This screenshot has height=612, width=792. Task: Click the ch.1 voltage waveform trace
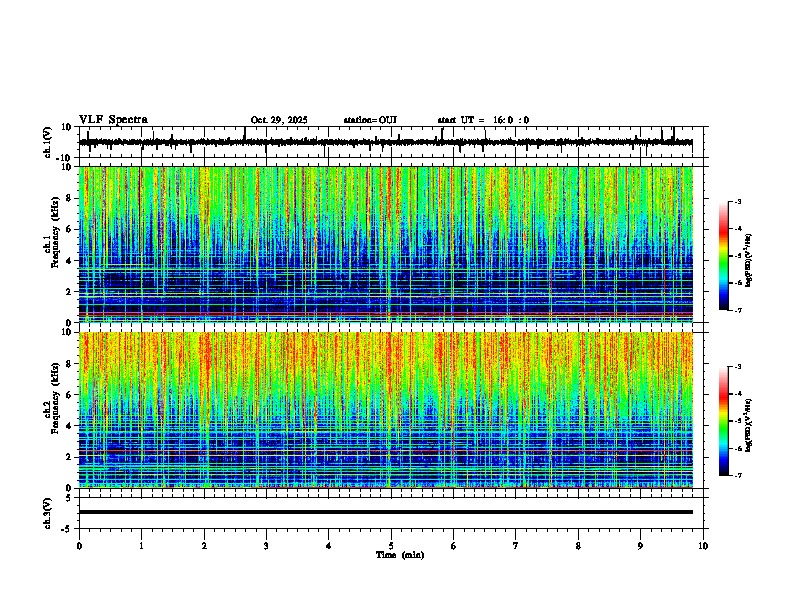385,142
